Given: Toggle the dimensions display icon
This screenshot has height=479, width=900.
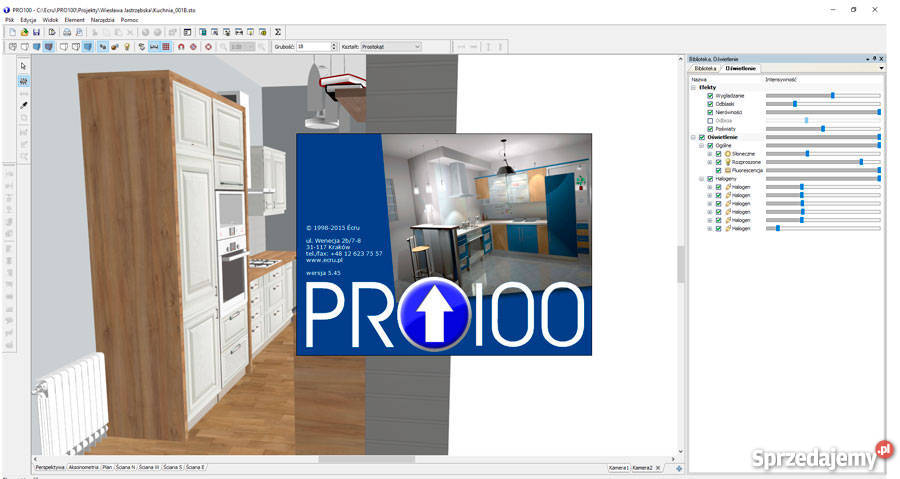Looking at the screenshot, I should click(154, 46).
